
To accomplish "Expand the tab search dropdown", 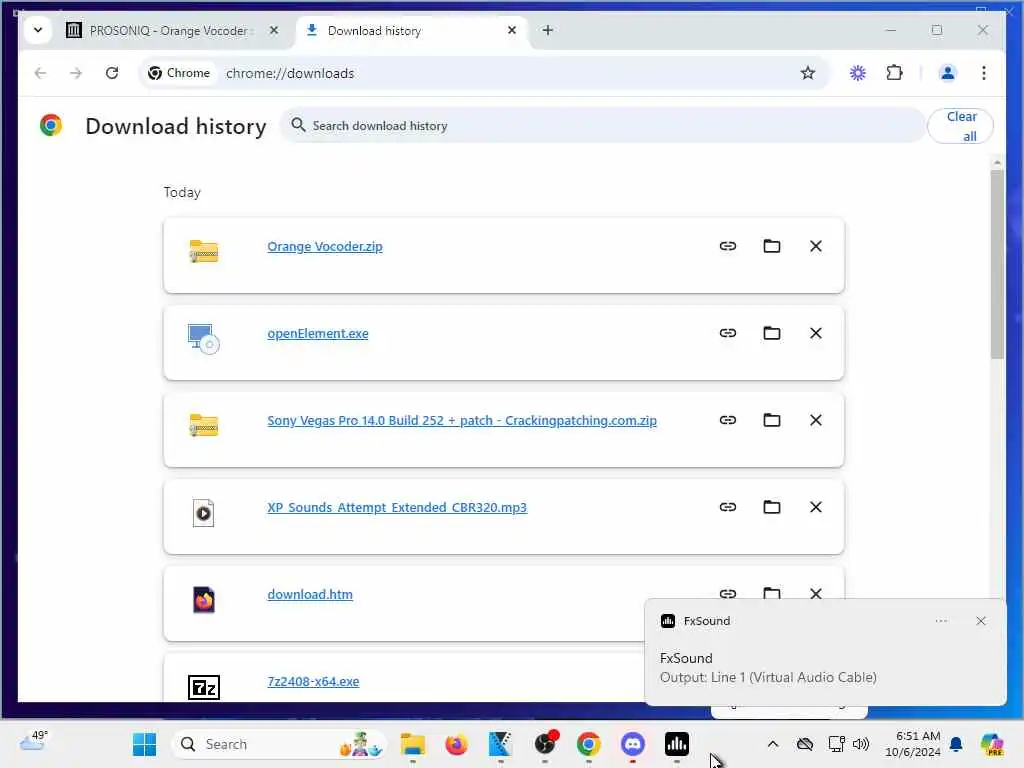I will 38,30.
